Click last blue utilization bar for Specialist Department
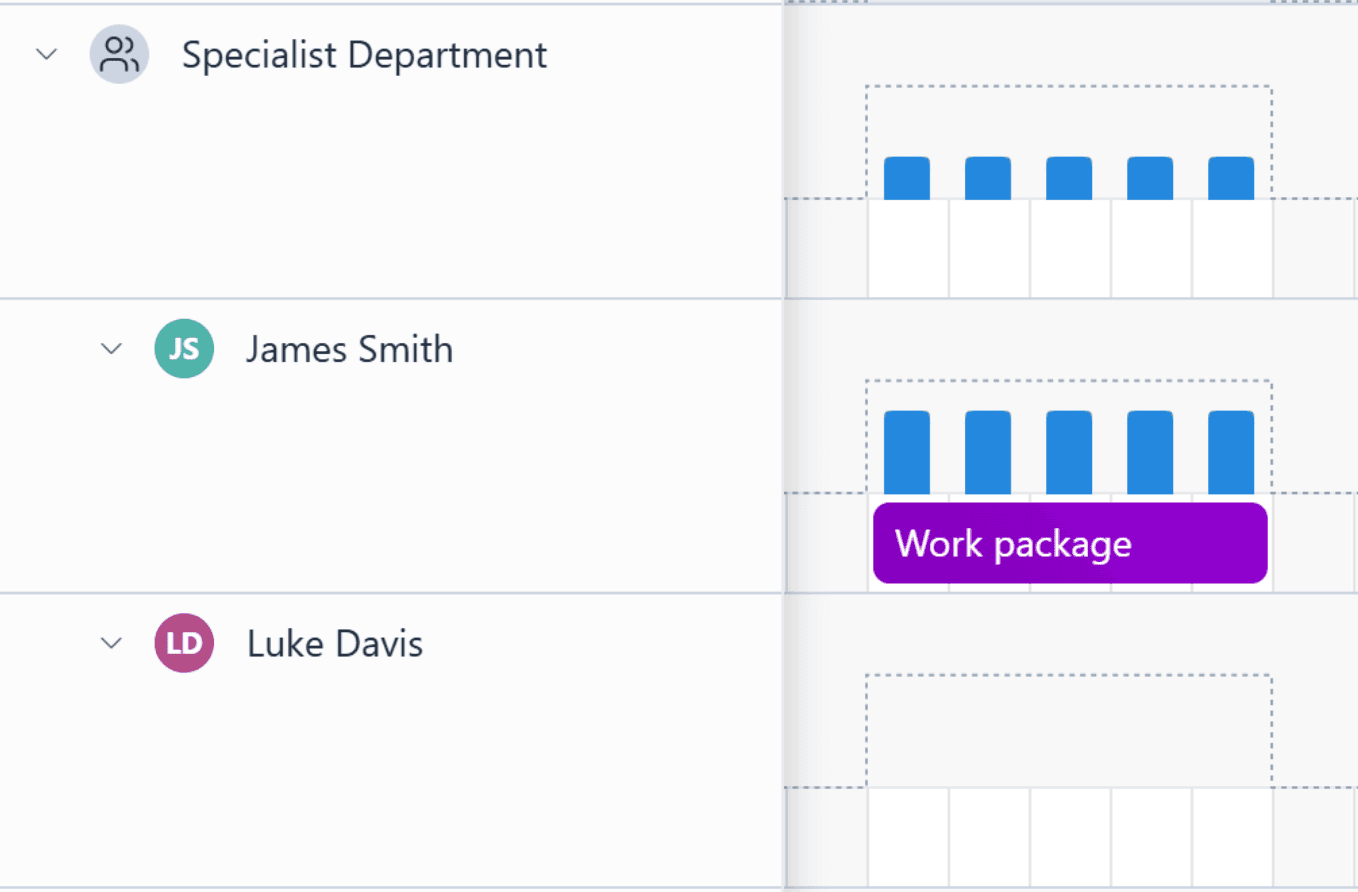This screenshot has height=892, width=1358. [x=1231, y=178]
